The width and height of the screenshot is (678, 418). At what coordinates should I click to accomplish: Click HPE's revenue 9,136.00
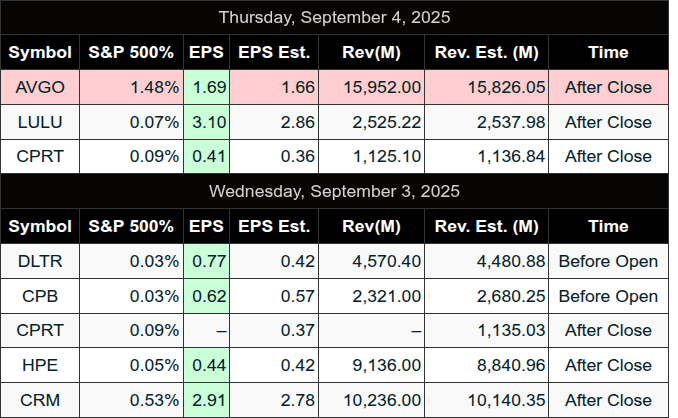371,366
